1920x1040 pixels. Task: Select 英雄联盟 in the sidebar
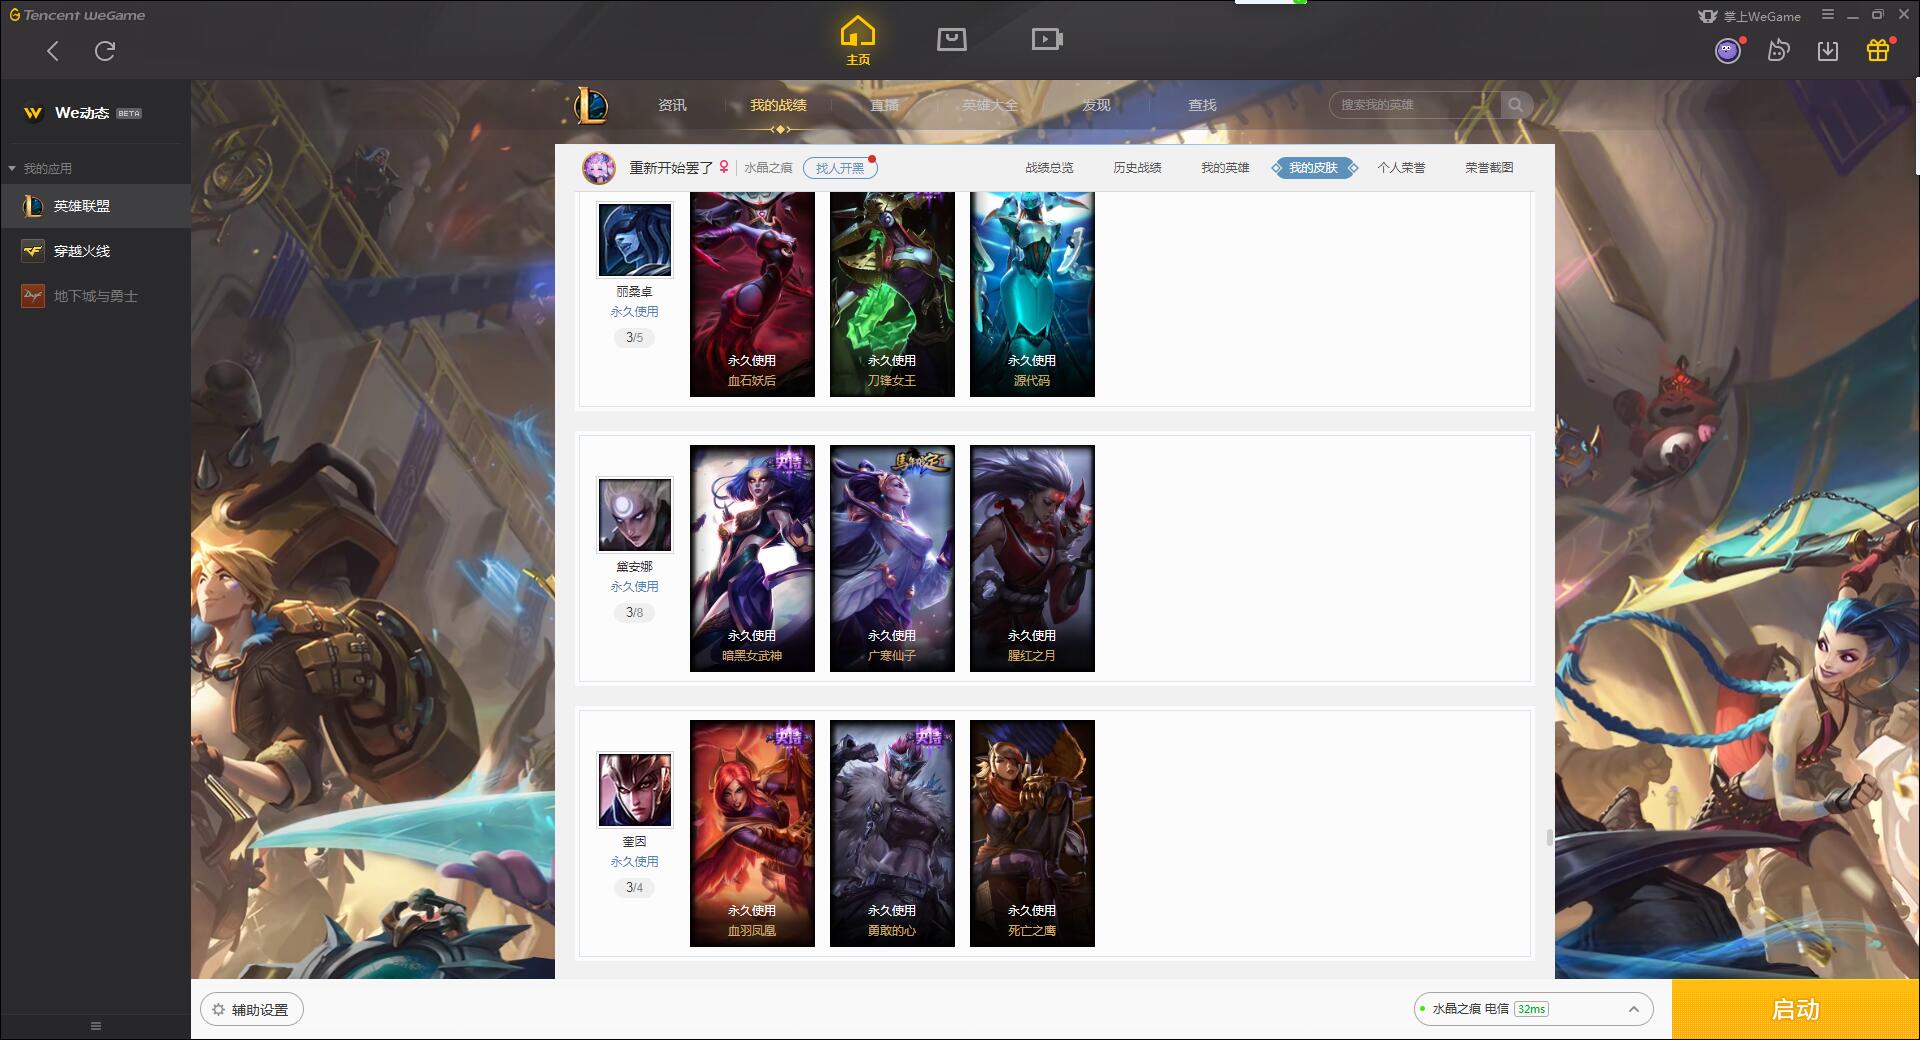point(95,206)
